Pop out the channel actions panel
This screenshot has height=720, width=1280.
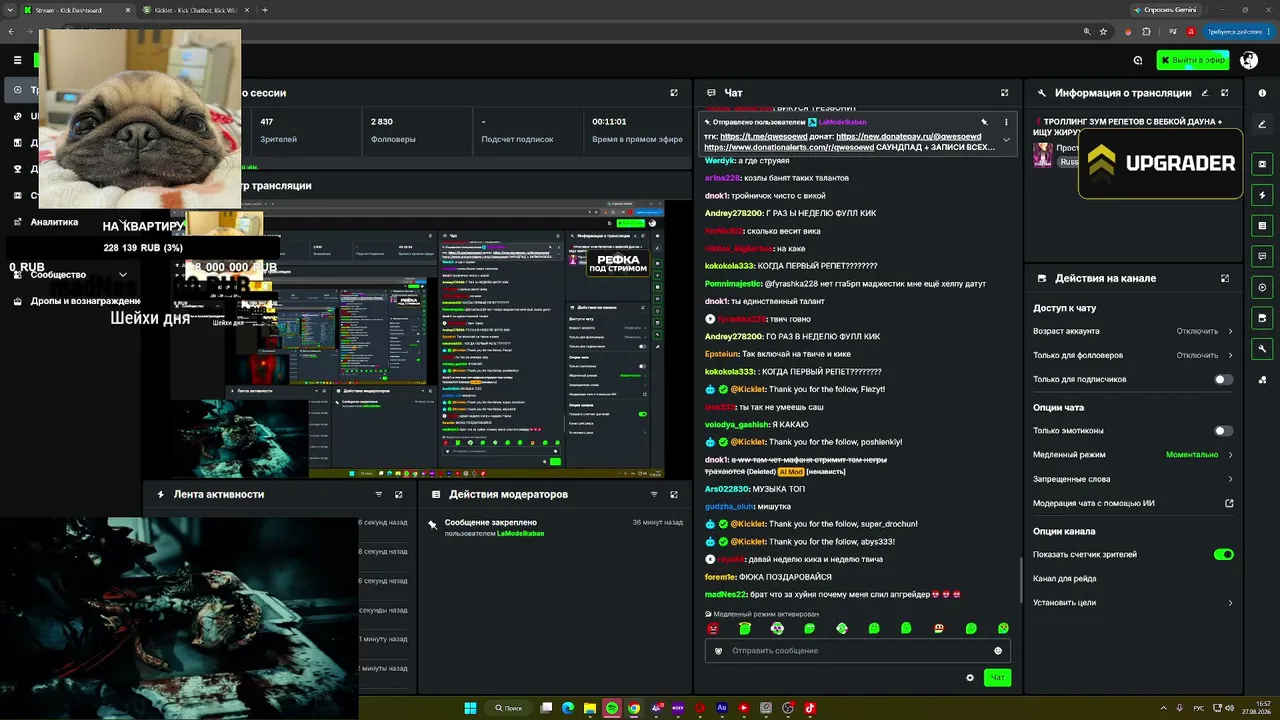[1225, 278]
